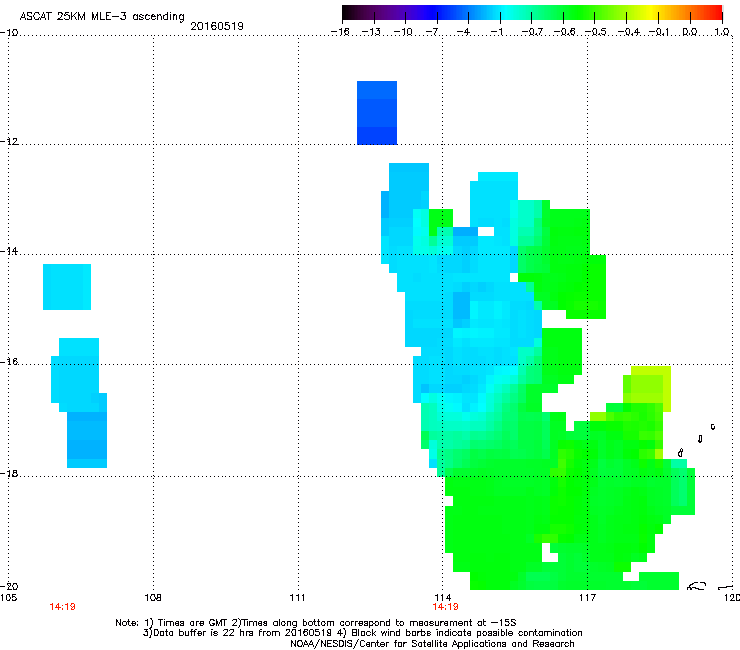Click the yellow section of the color bar
The width and height of the screenshot is (740, 650).
651,12
